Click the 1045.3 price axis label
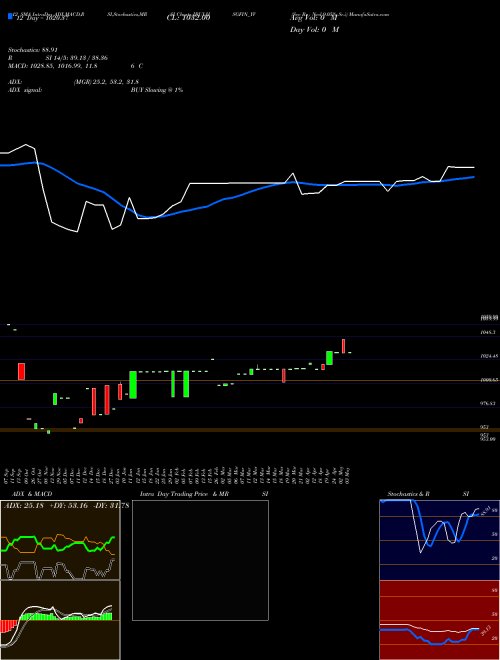 pyautogui.click(x=488, y=333)
